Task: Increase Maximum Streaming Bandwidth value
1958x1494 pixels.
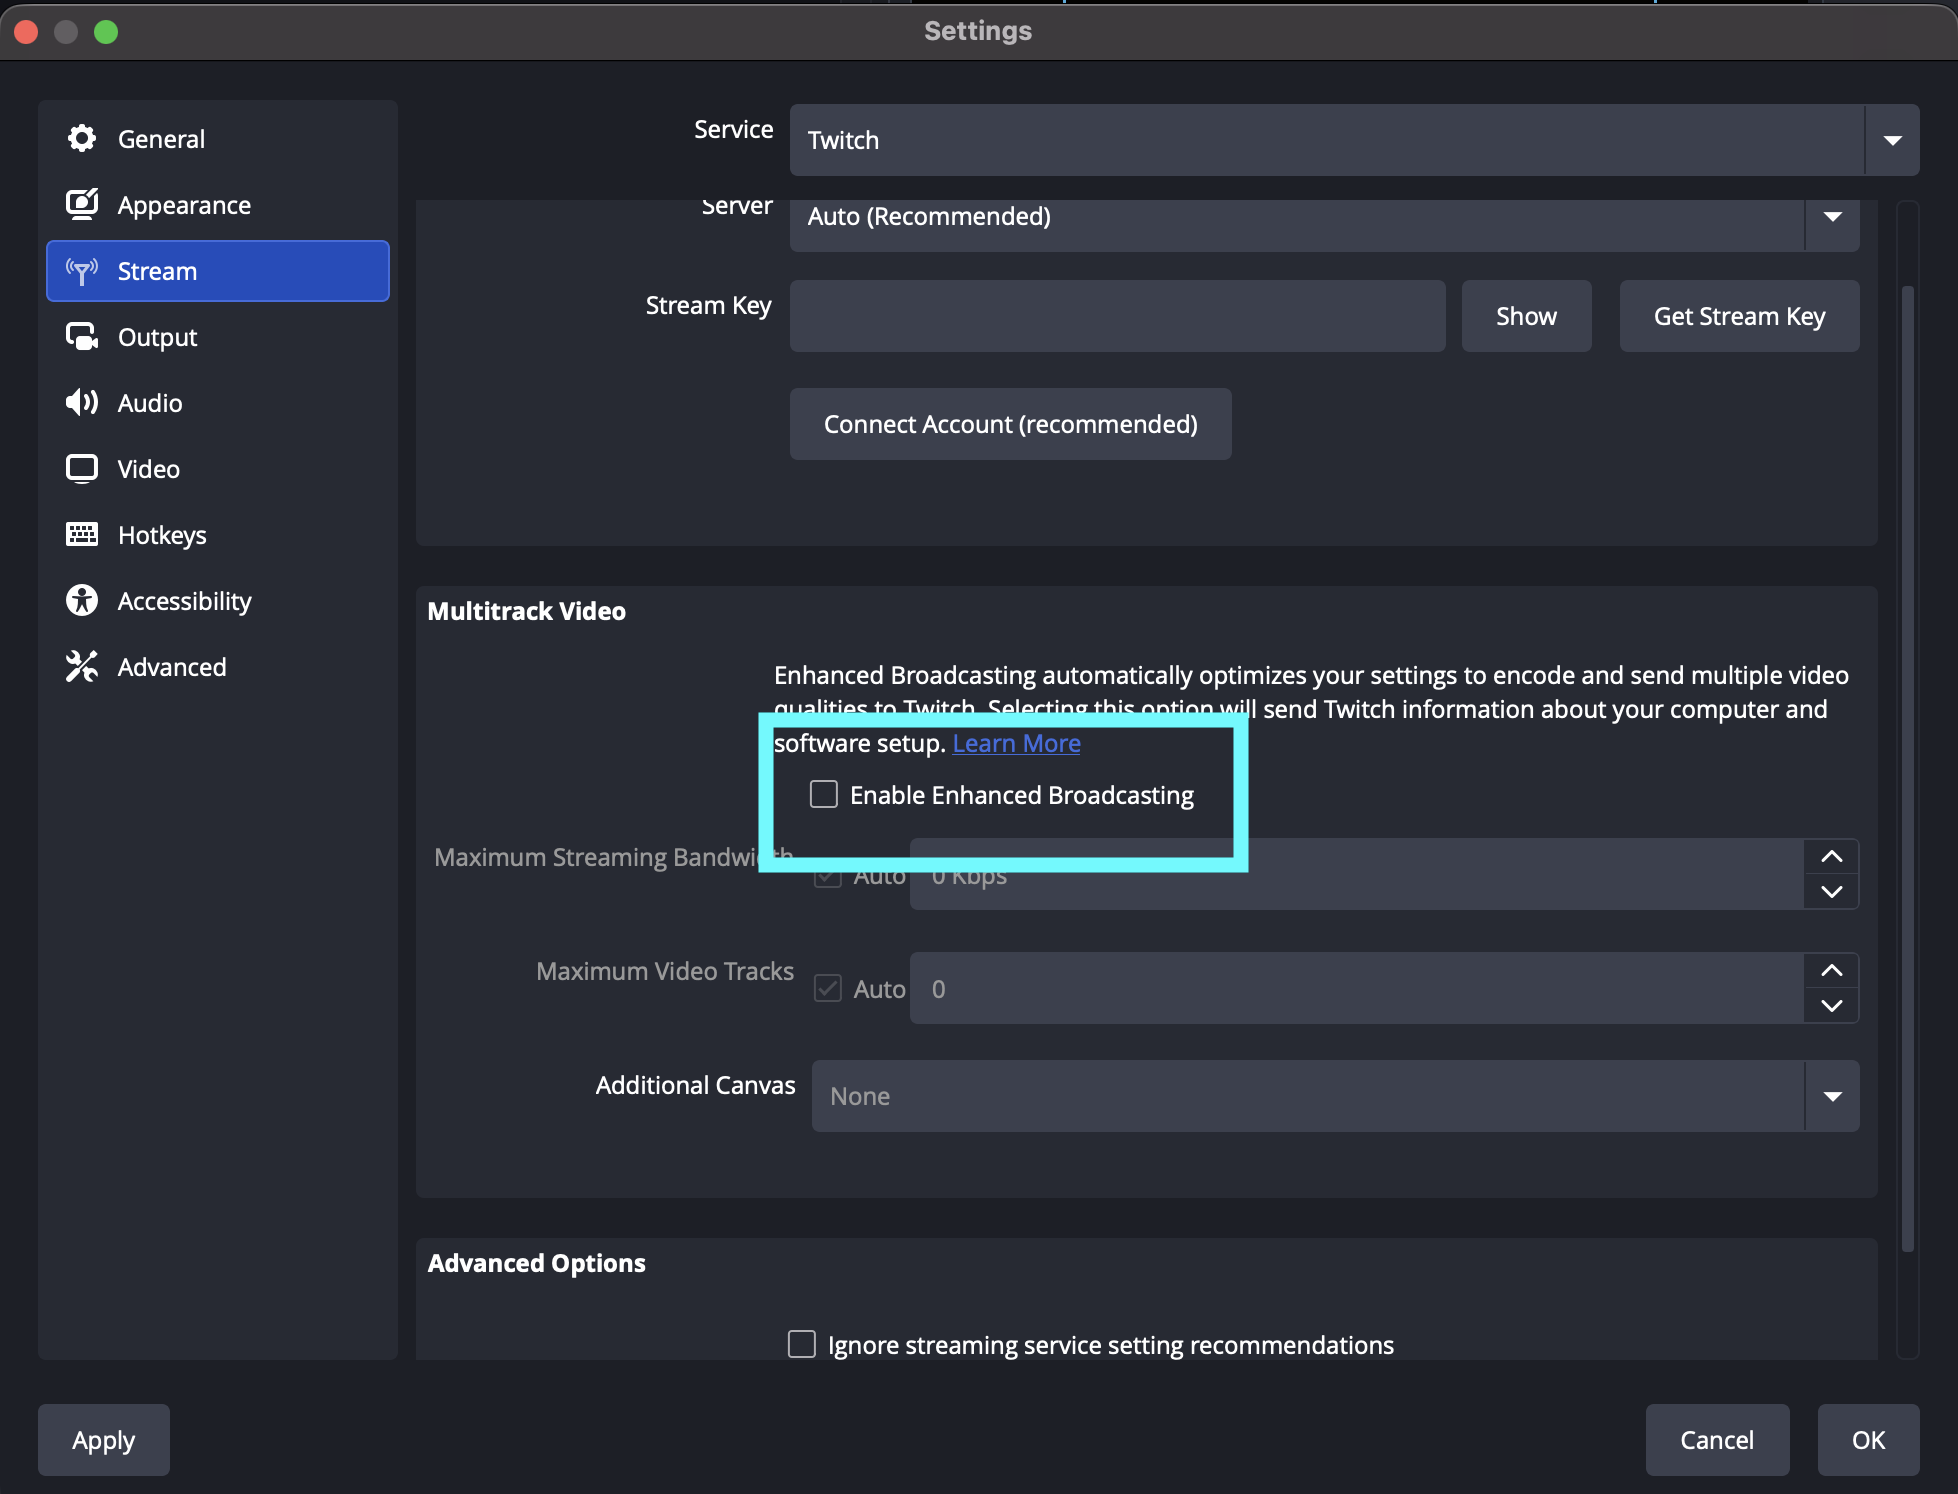Action: [x=1832, y=857]
